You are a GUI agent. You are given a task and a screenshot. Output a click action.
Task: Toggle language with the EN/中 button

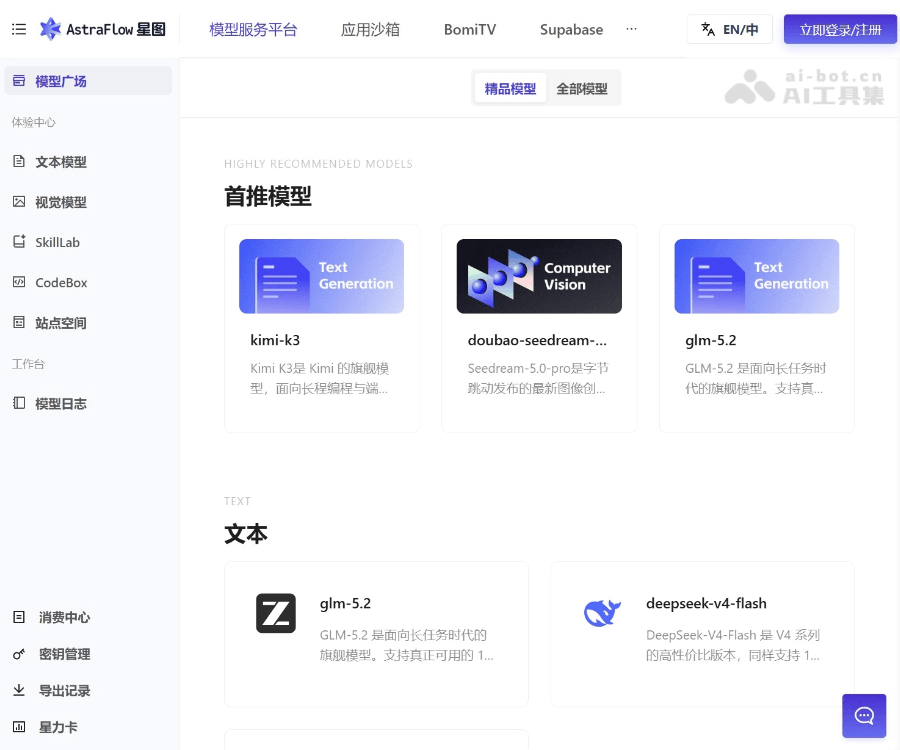click(x=730, y=29)
